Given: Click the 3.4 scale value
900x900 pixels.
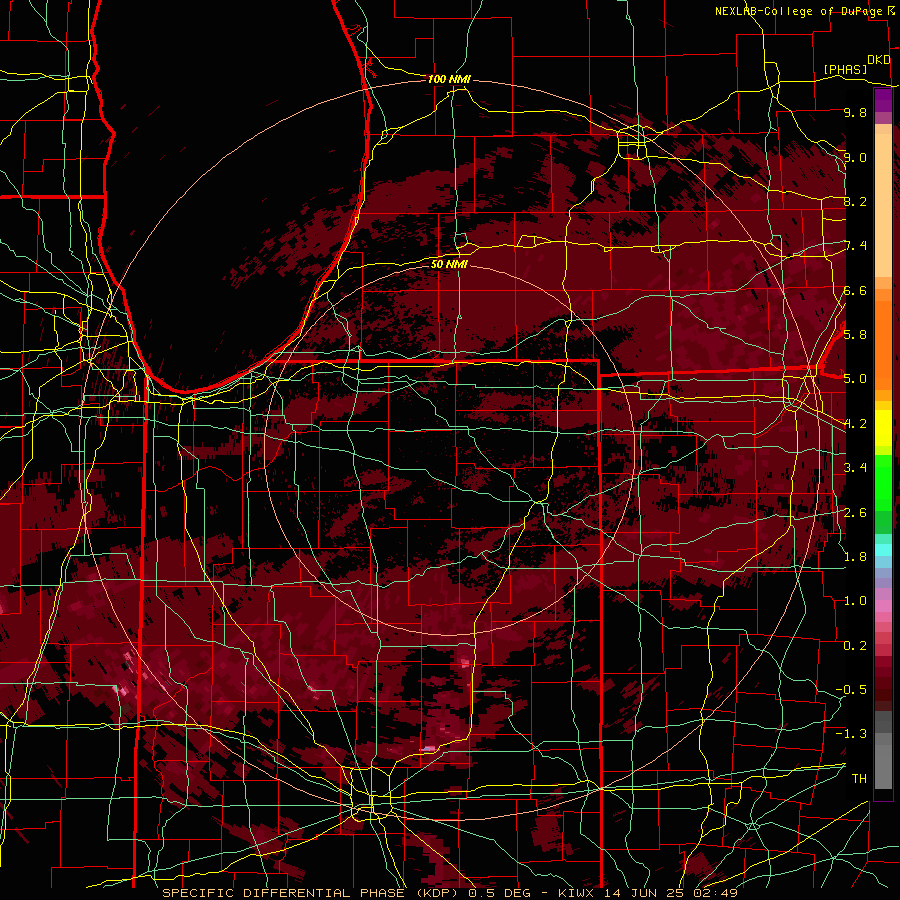Looking at the screenshot, I should 855,467.
